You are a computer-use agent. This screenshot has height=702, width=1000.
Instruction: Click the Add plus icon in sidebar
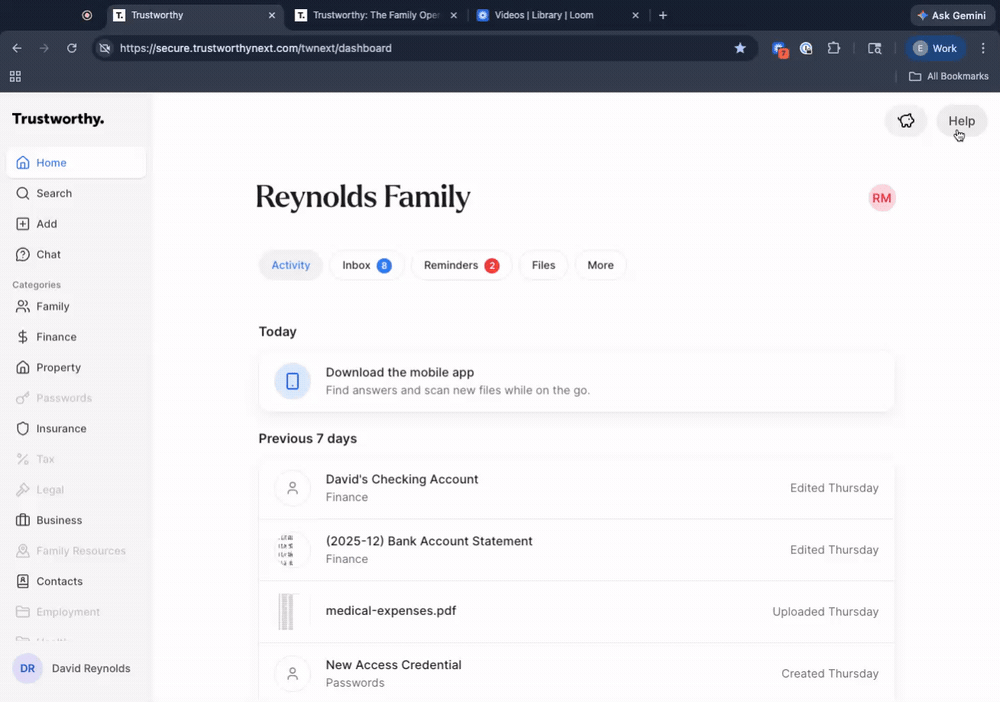pyautogui.click(x=23, y=224)
